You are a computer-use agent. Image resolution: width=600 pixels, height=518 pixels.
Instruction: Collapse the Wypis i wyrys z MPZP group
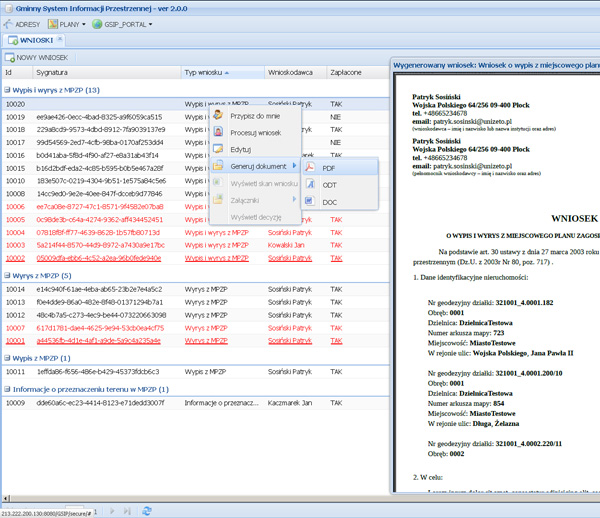tap(7, 90)
